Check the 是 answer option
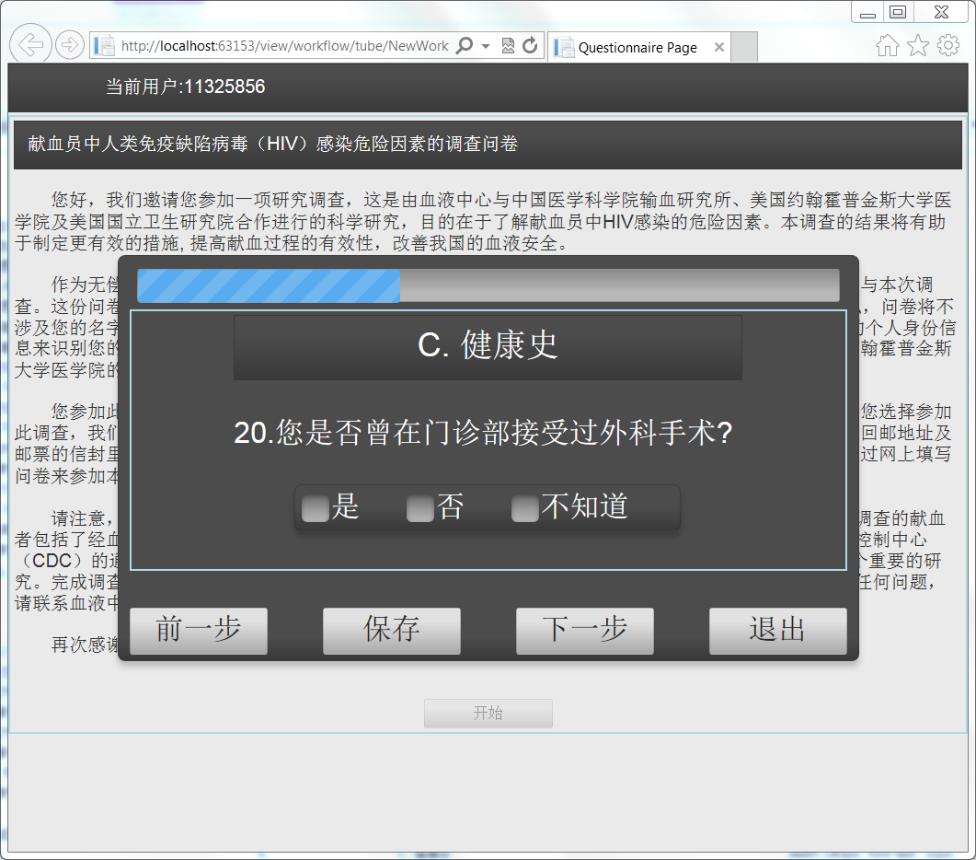 pyautogui.click(x=315, y=509)
